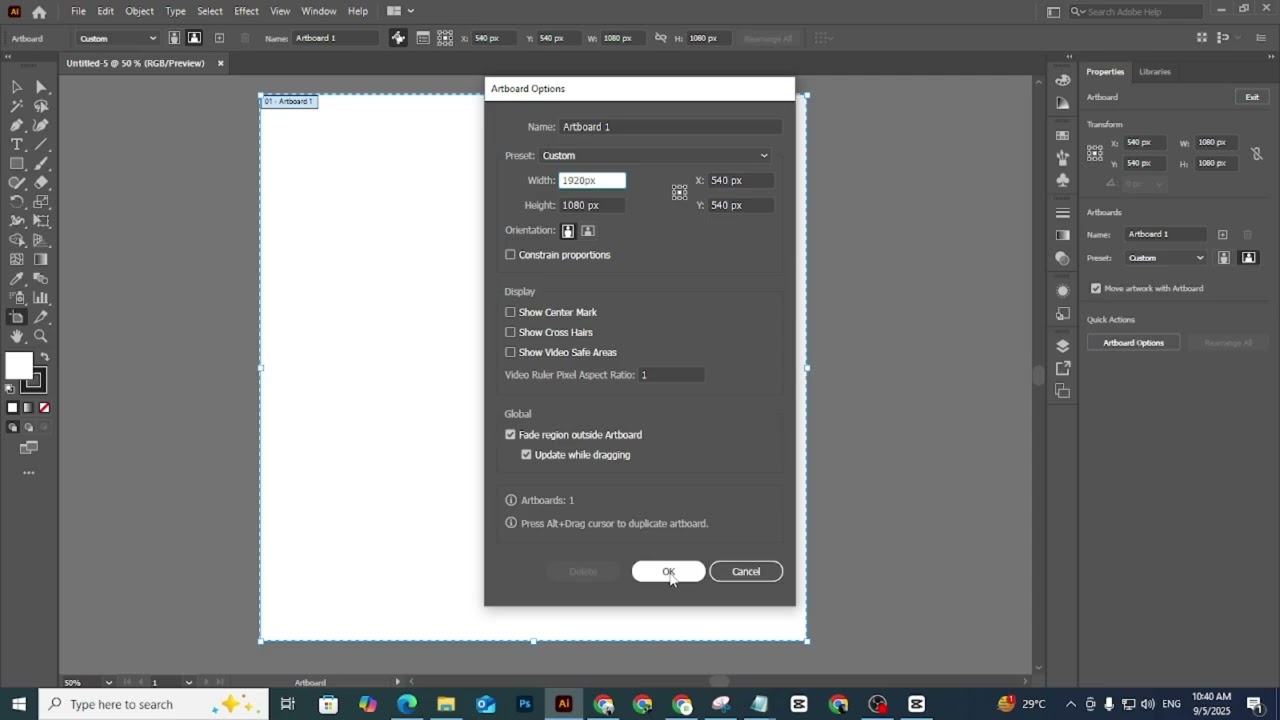
Task: Enable Show Video Safe Areas checkbox
Action: (x=510, y=352)
